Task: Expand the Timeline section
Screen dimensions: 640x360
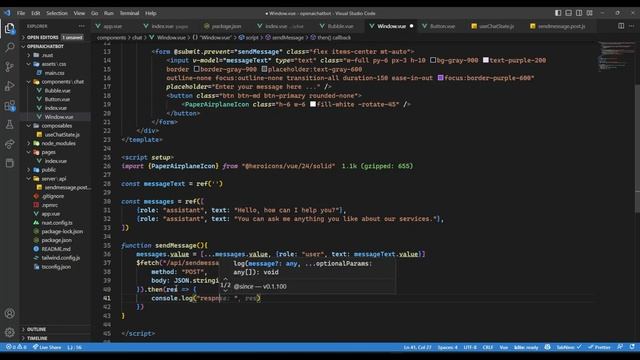Action: click(x=55, y=338)
